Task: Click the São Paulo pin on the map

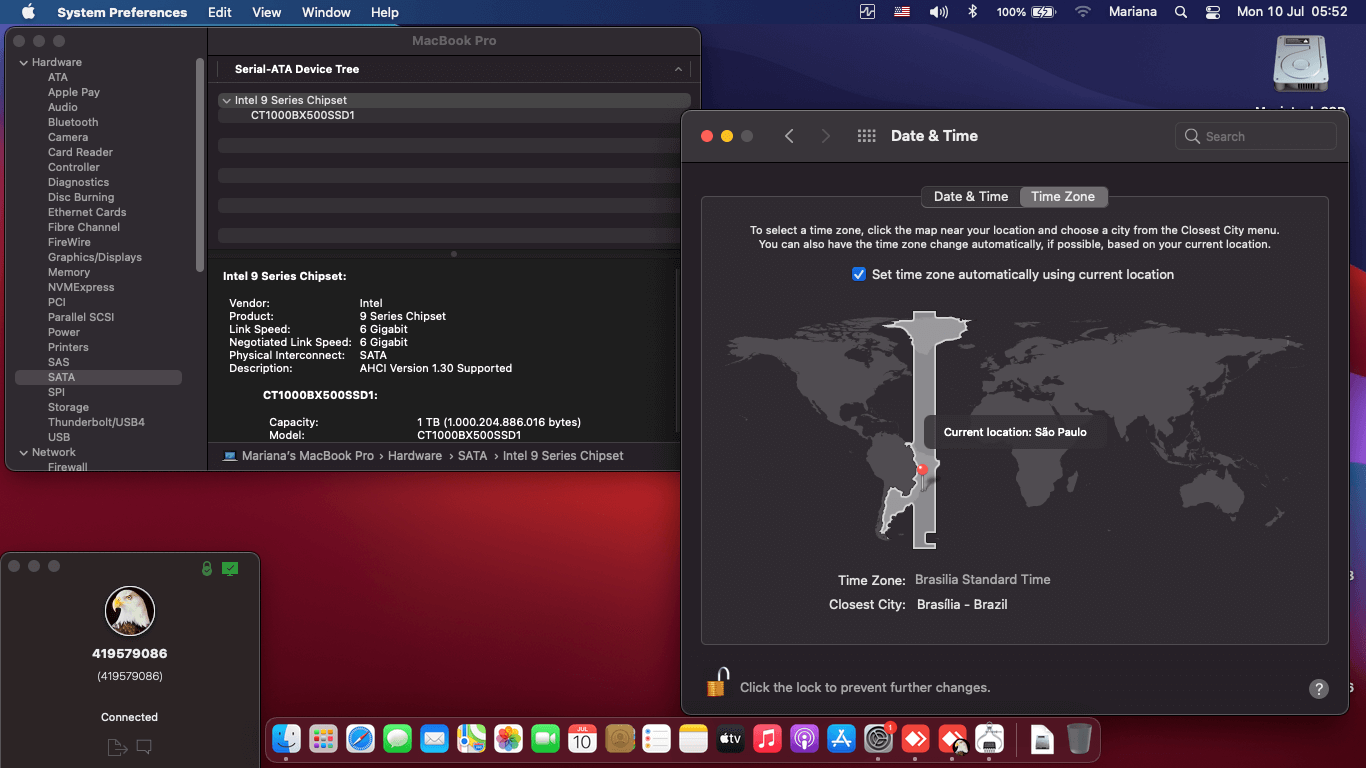Action: [x=922, y=470]
